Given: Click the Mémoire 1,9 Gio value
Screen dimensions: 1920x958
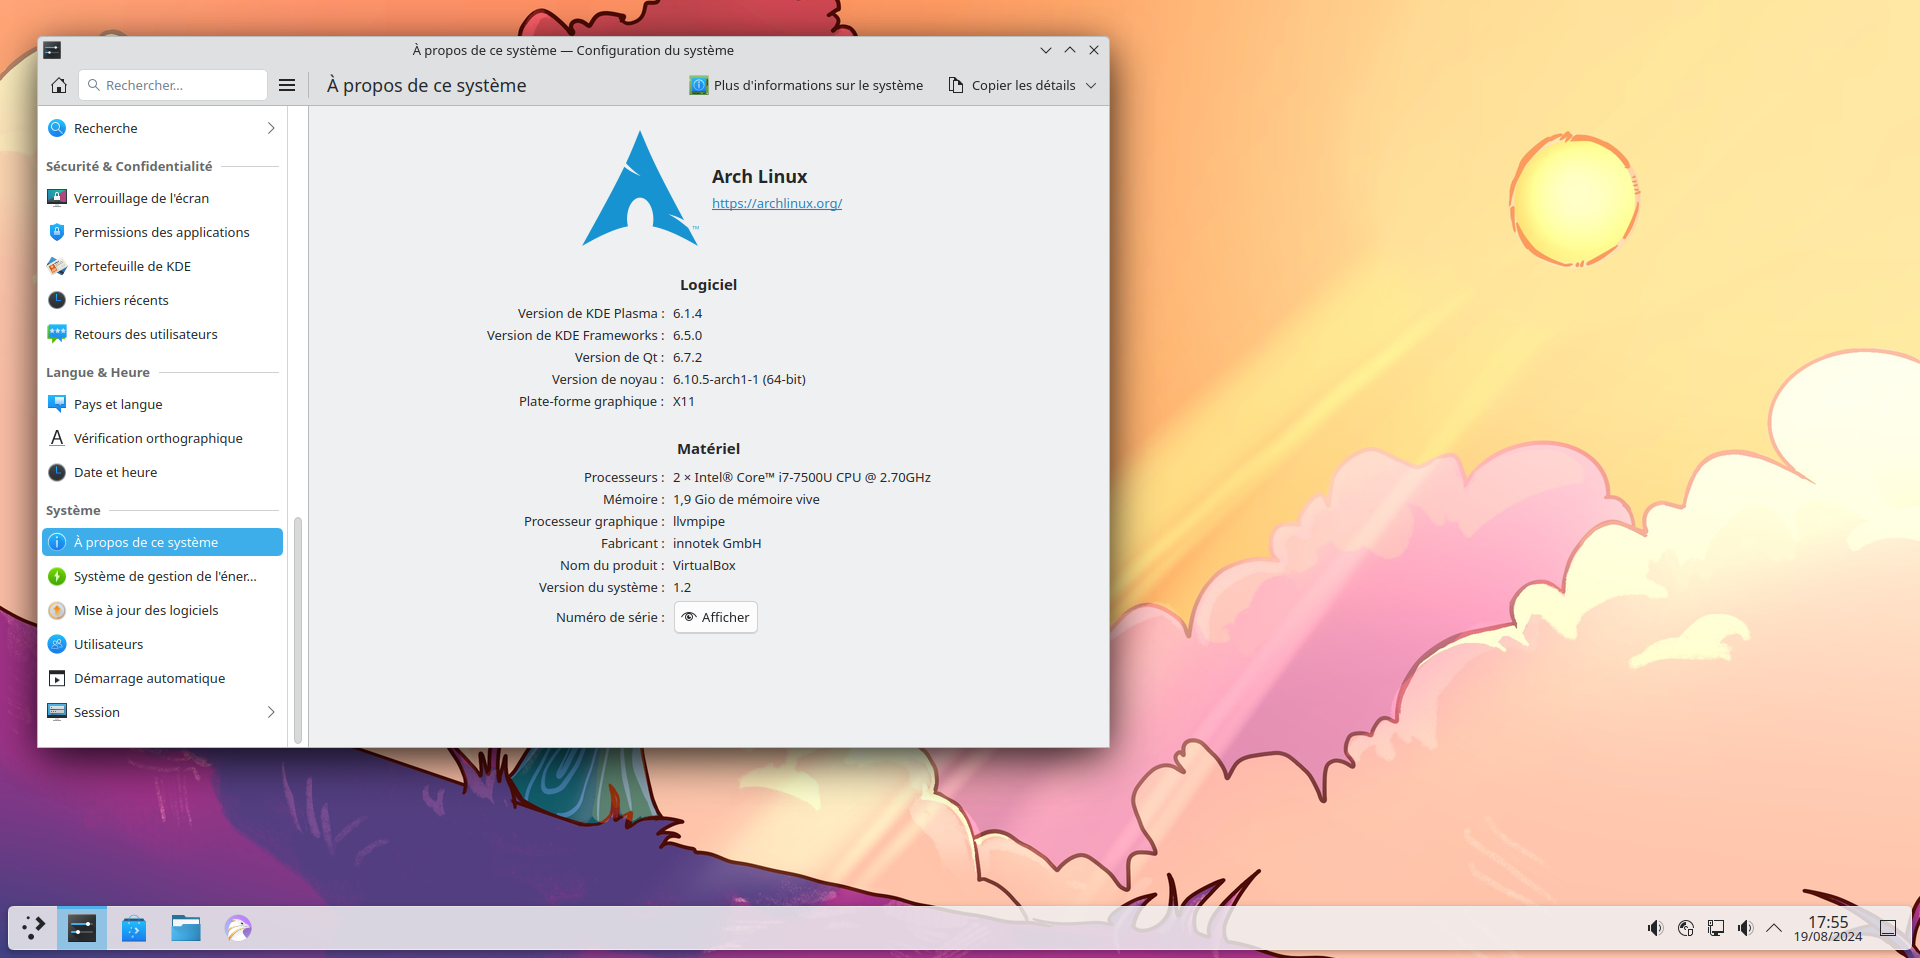Looking at the screenshot, I should point(746,499).
